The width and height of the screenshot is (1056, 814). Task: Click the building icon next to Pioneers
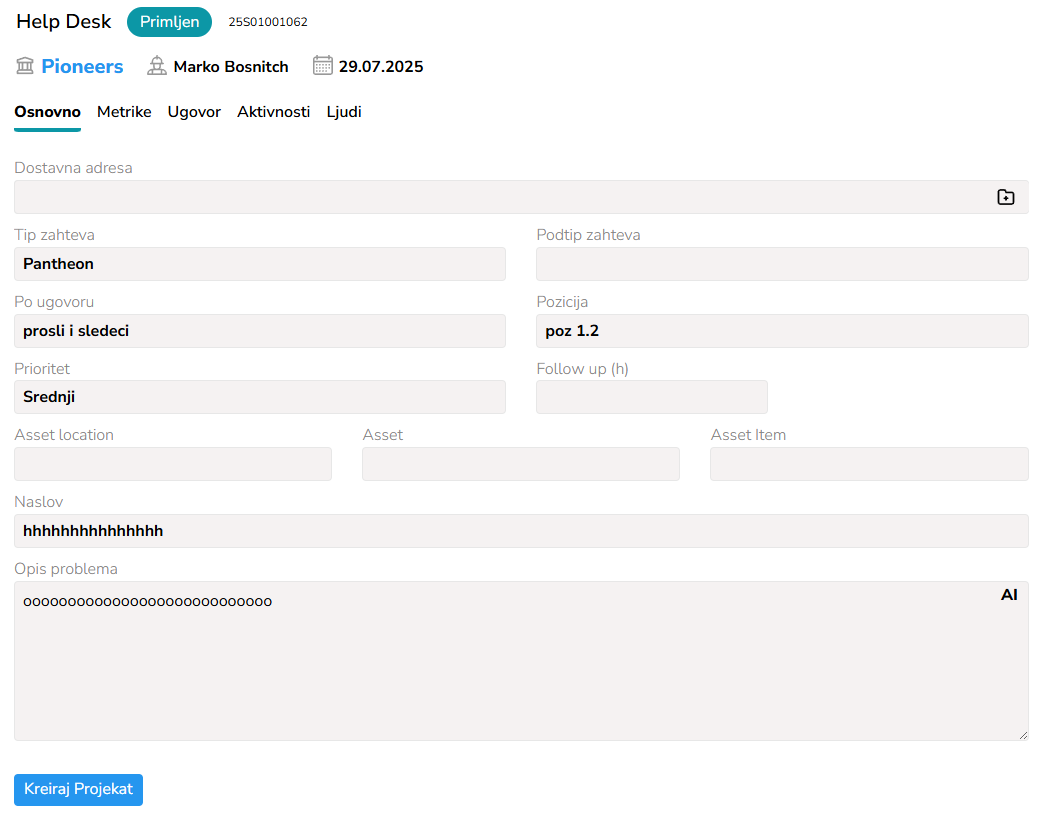click(x=25, y=67)
